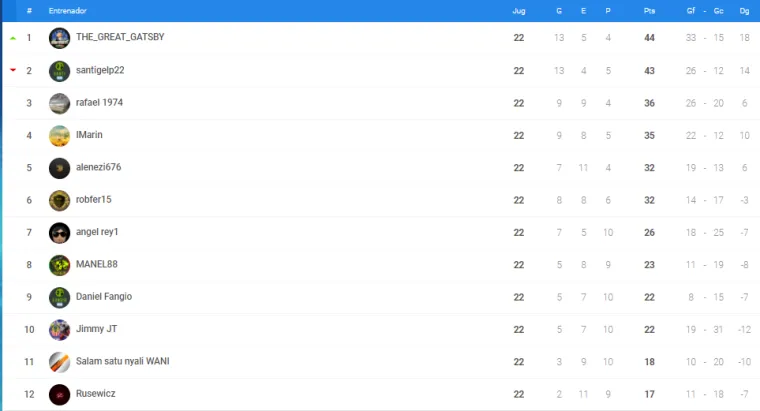The image size is (760, 411).
Task: Click Jimmy JT name
Action: point(96,329)
